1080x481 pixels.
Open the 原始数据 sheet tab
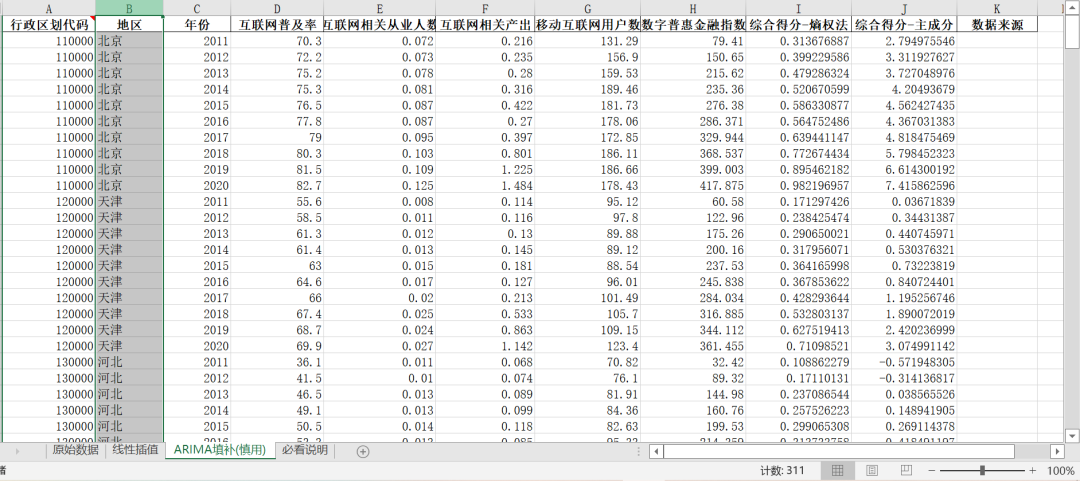[x=75, y=450]
